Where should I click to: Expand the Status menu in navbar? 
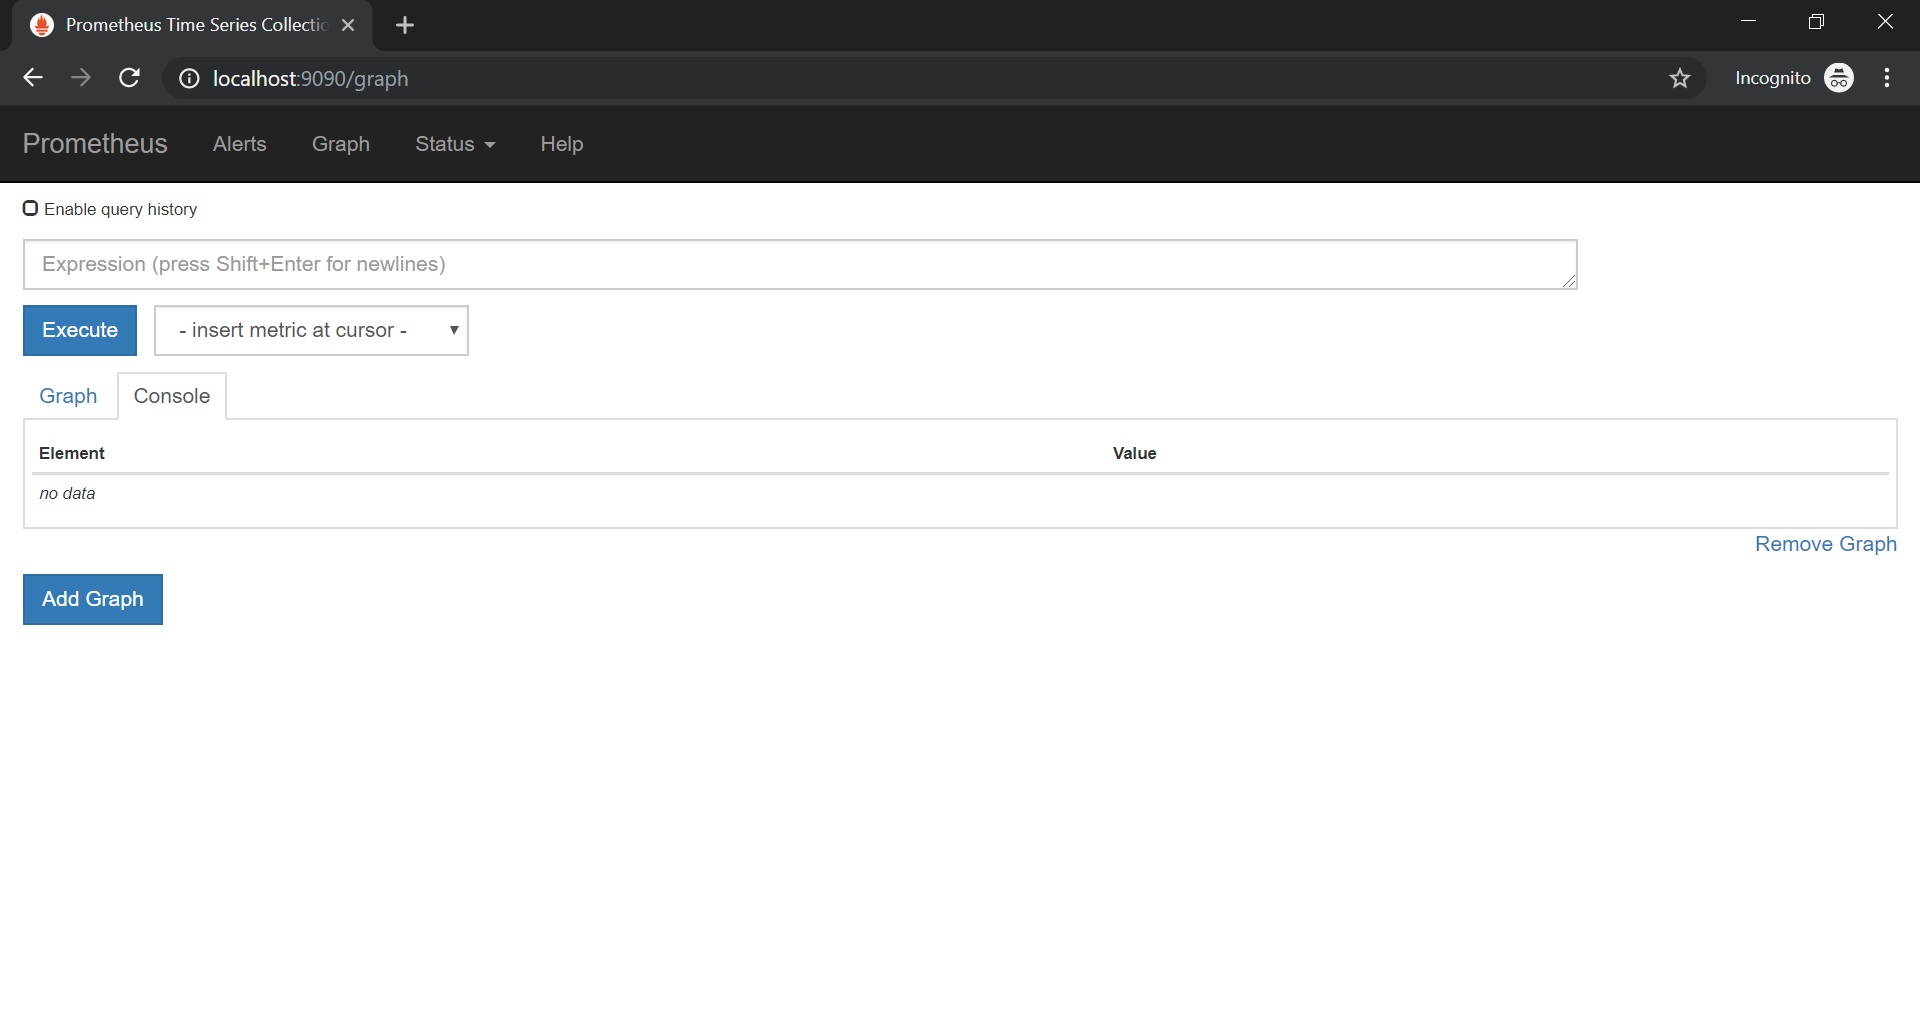tap(455, 144)
